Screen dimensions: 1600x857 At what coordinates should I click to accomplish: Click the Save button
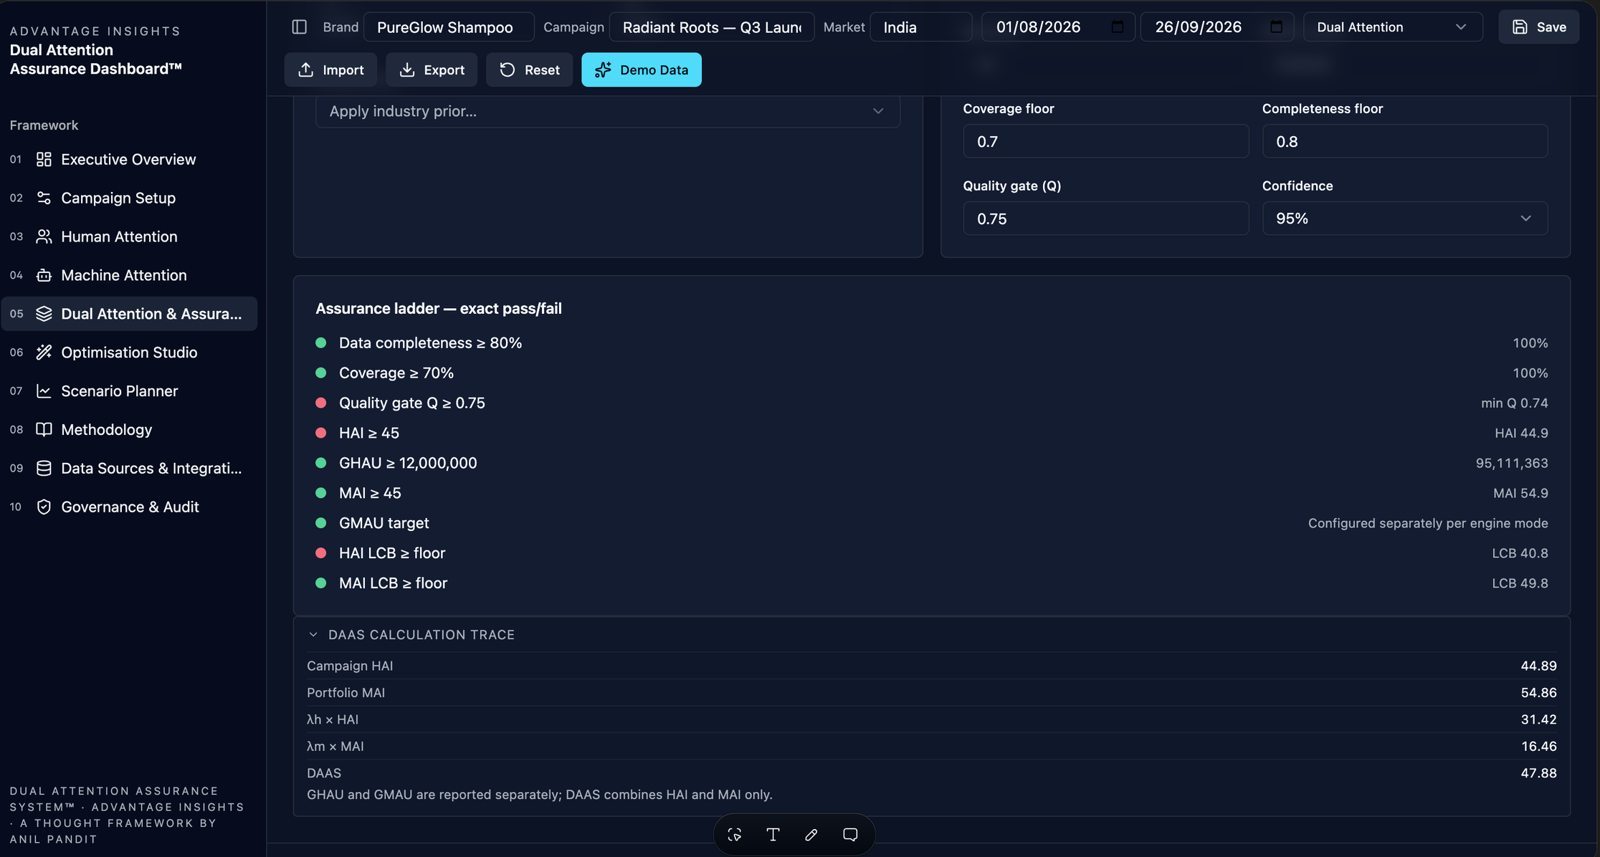click(x=1539, y=27)
